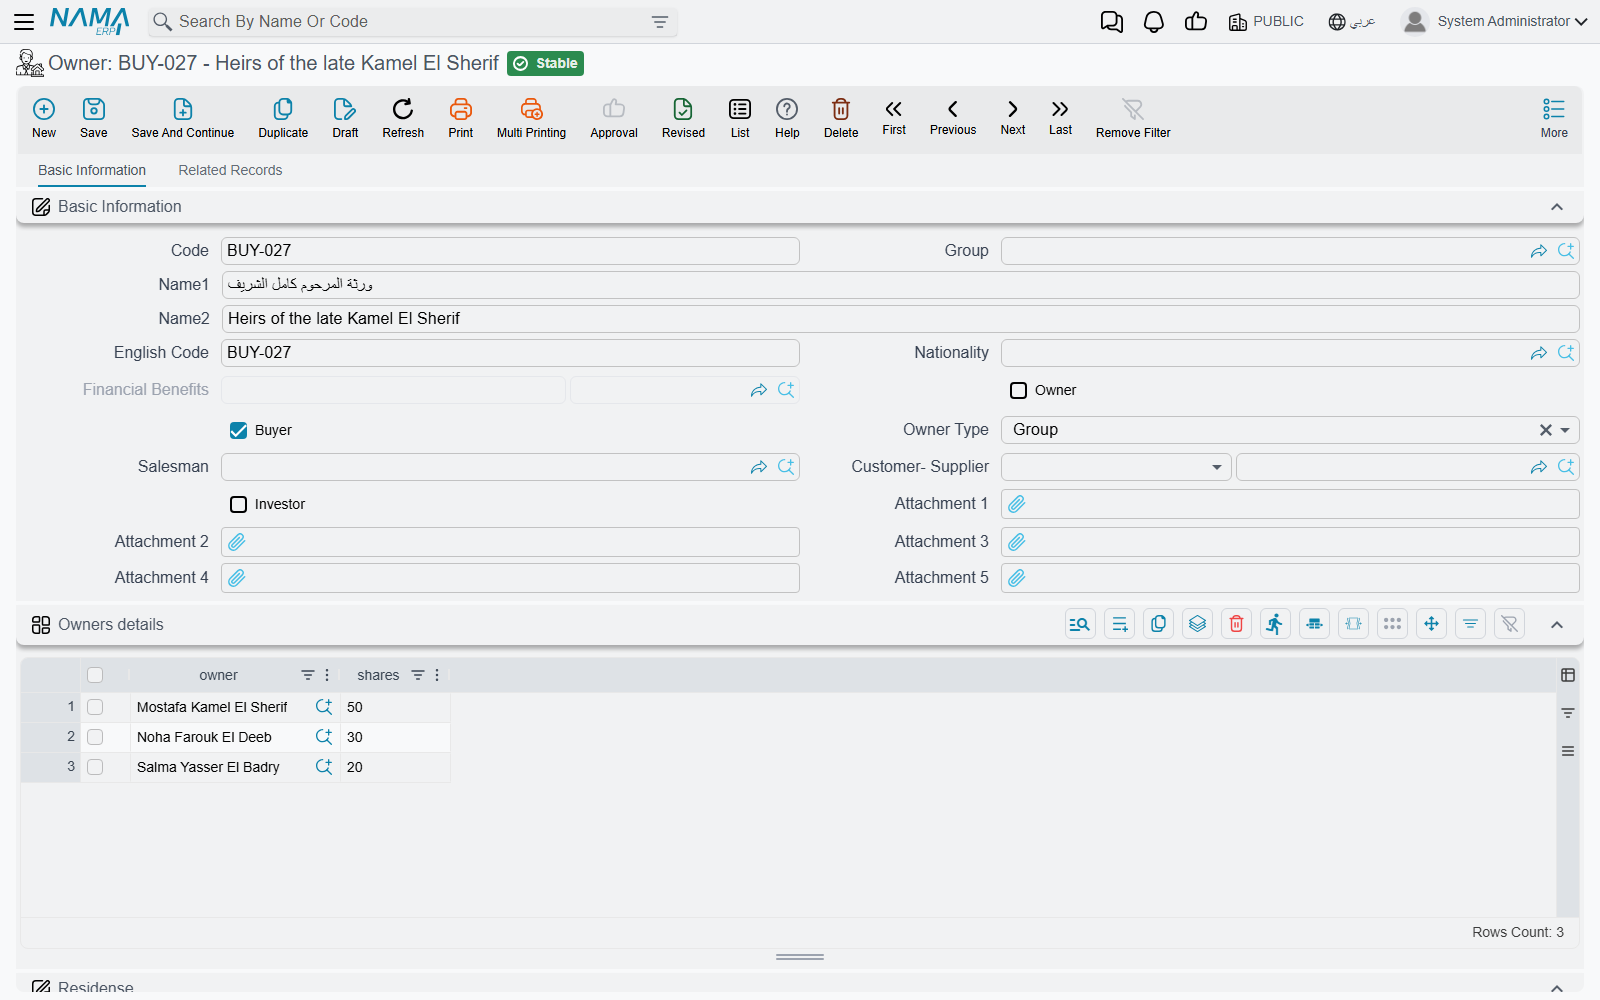Duplicate this owner record
The image size is (1600, 1000).
[283, 118]
